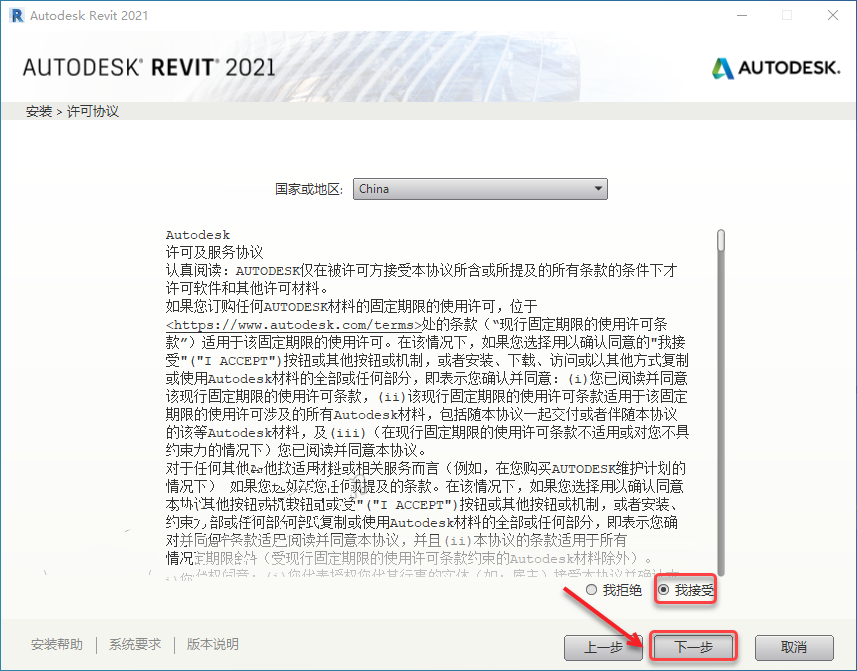857x671 pixels.
Task: Click the 安装 > 许可协议 breadcrumb text
Action: (x=72, y=111)
